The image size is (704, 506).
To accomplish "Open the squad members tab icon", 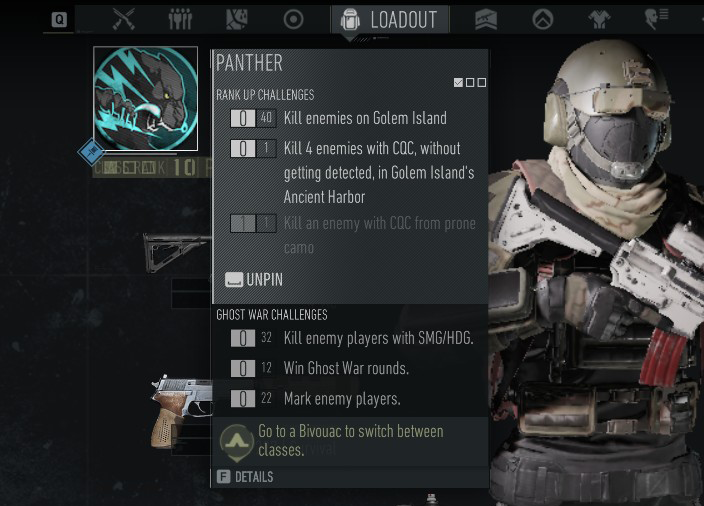I will click(x=180, y=19).
